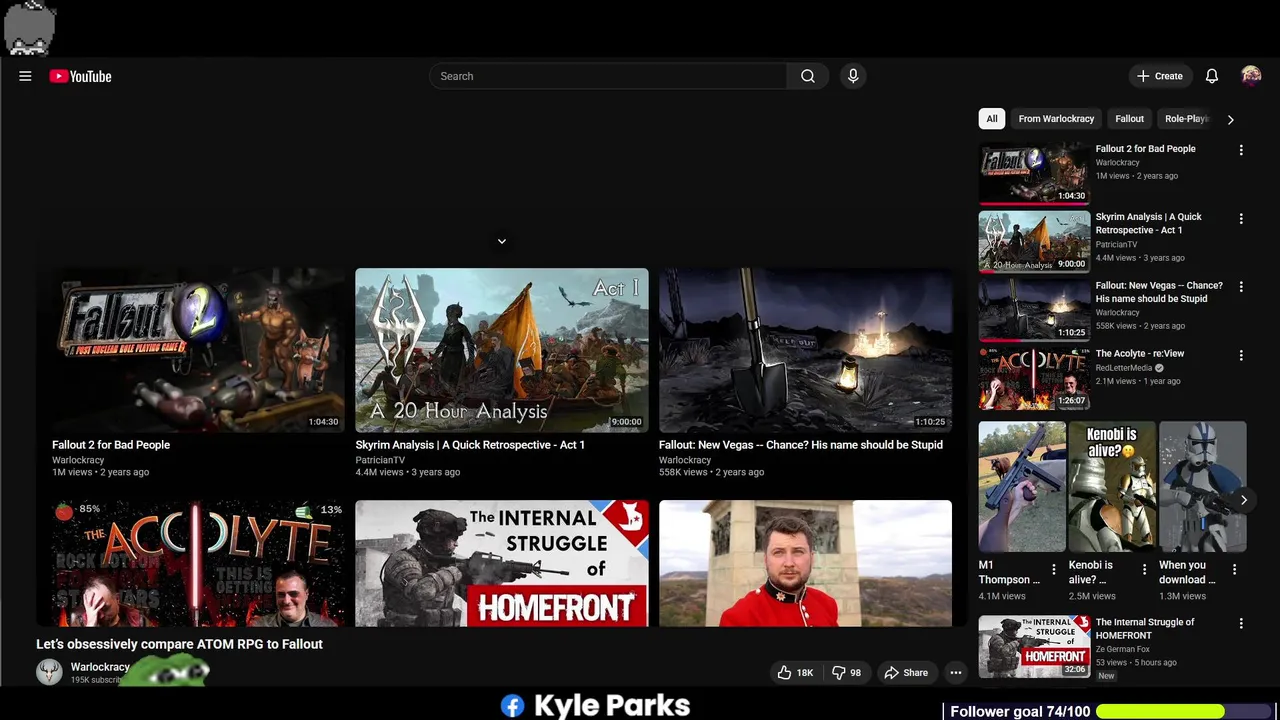Screen dimensions: 1280x720
Task: Open the account avatar menu
Action: click(x=1251, y=76)
